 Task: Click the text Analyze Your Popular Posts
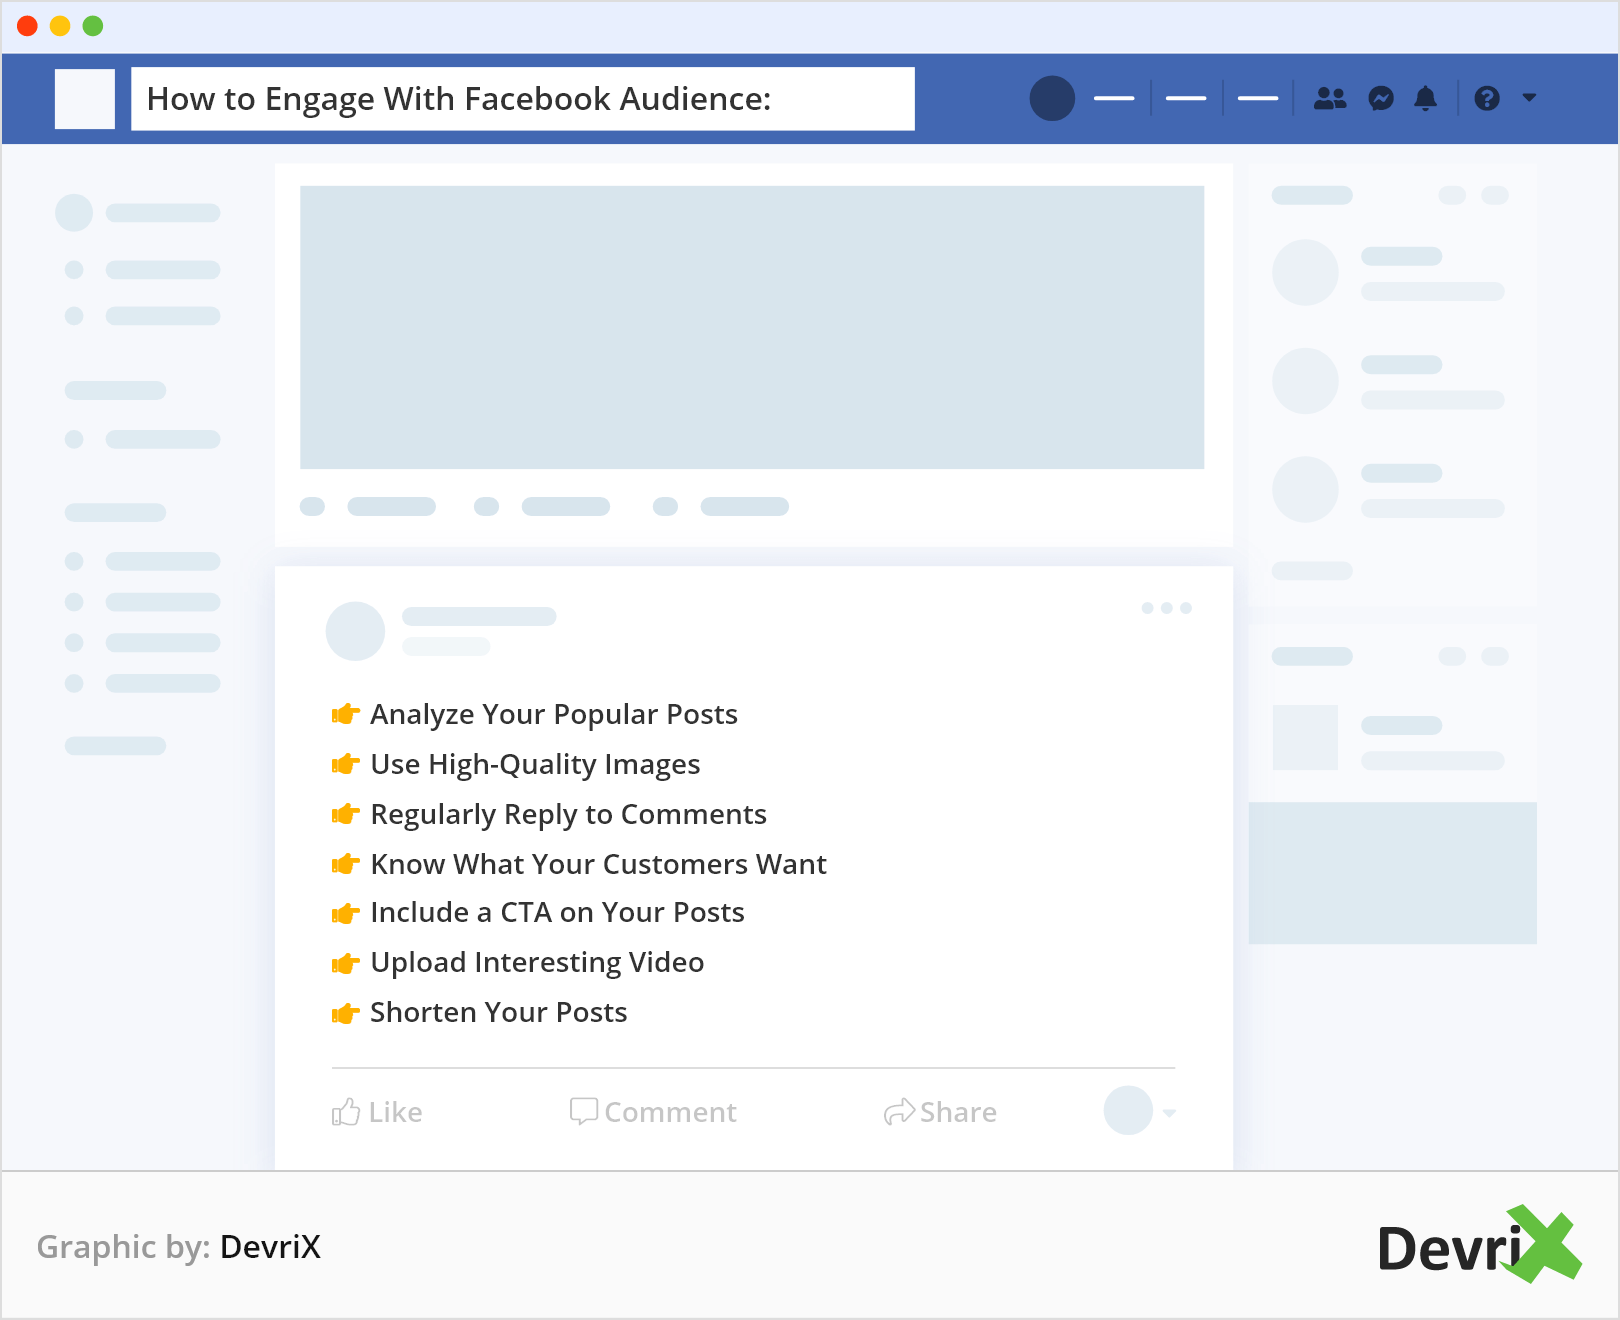[554, 714]
